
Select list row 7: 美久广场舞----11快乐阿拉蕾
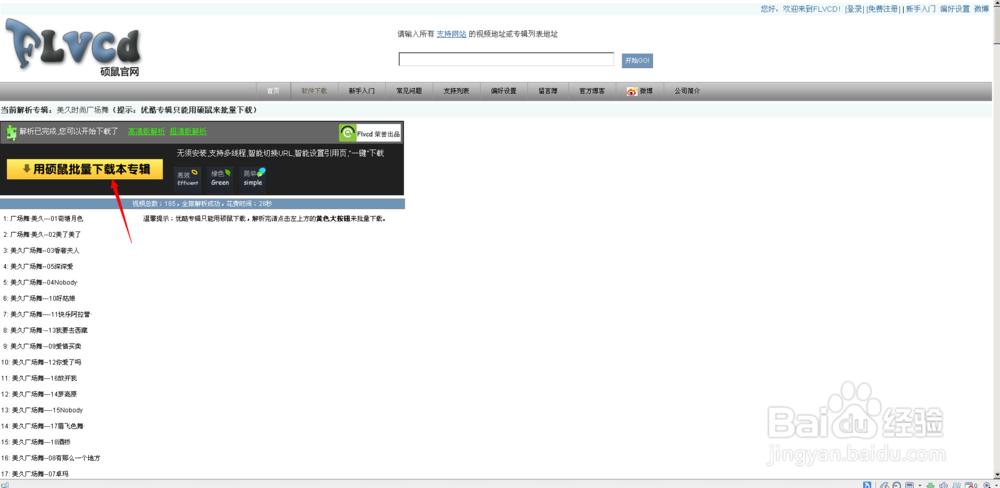[47, 314]
